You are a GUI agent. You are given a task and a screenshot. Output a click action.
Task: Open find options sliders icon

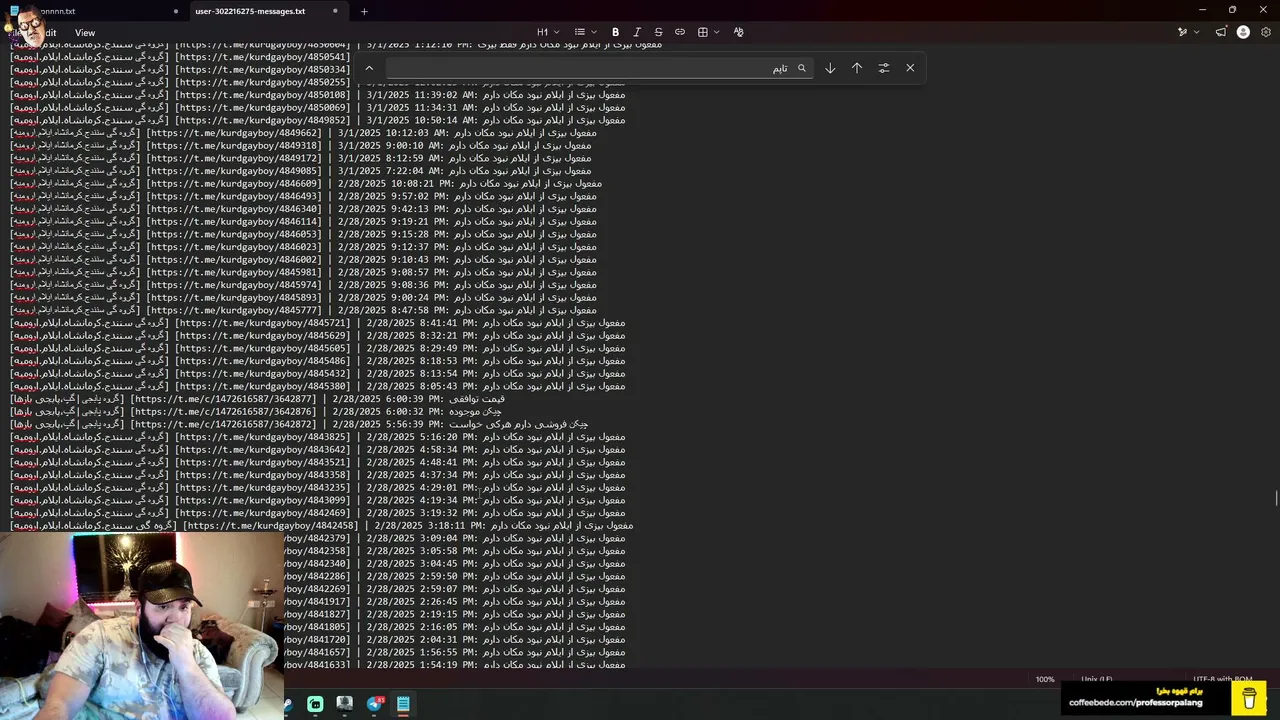pos(884,68)
